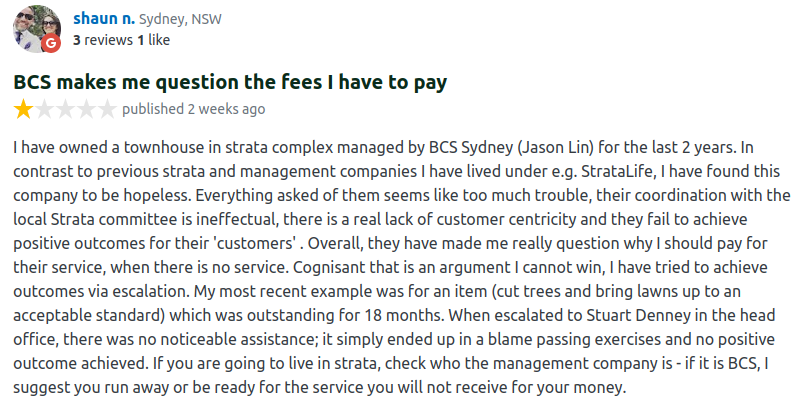
Task: Open shaun n.'s profile picture
Action: pos(35,29)
